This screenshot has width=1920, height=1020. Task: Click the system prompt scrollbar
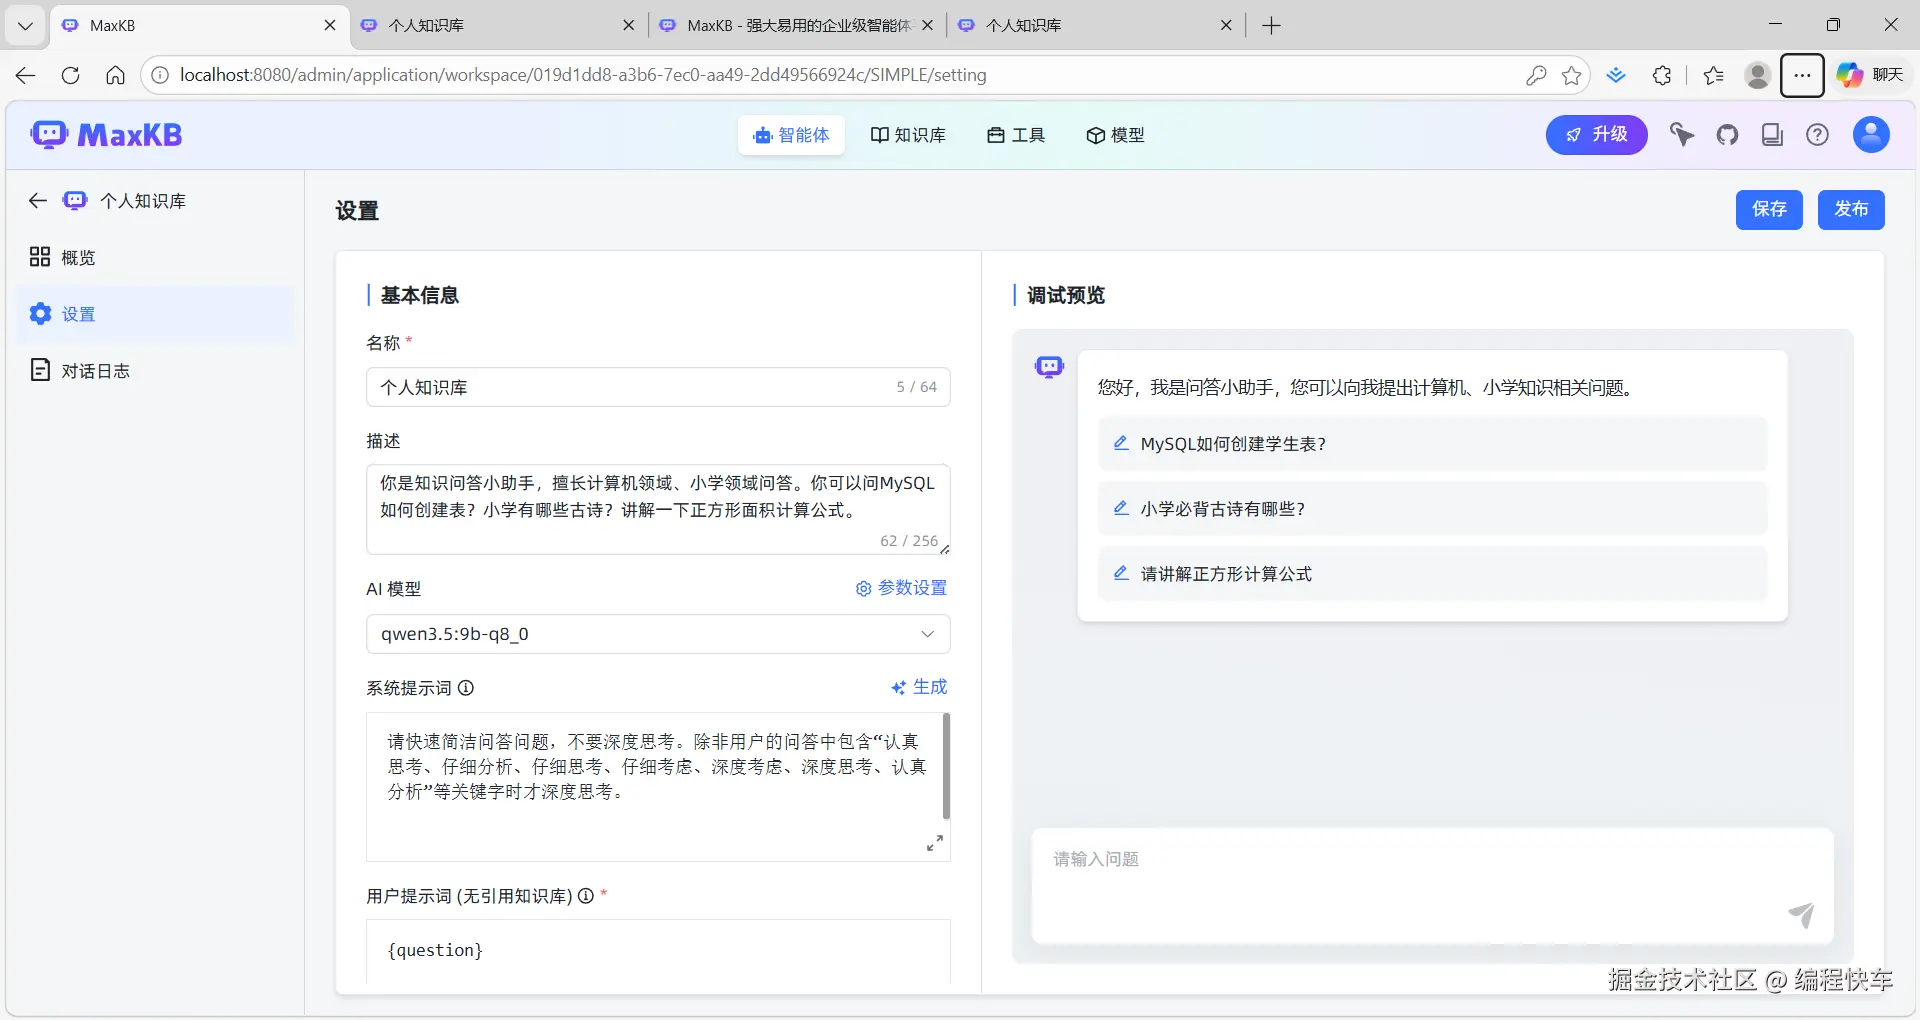point(946,766)
